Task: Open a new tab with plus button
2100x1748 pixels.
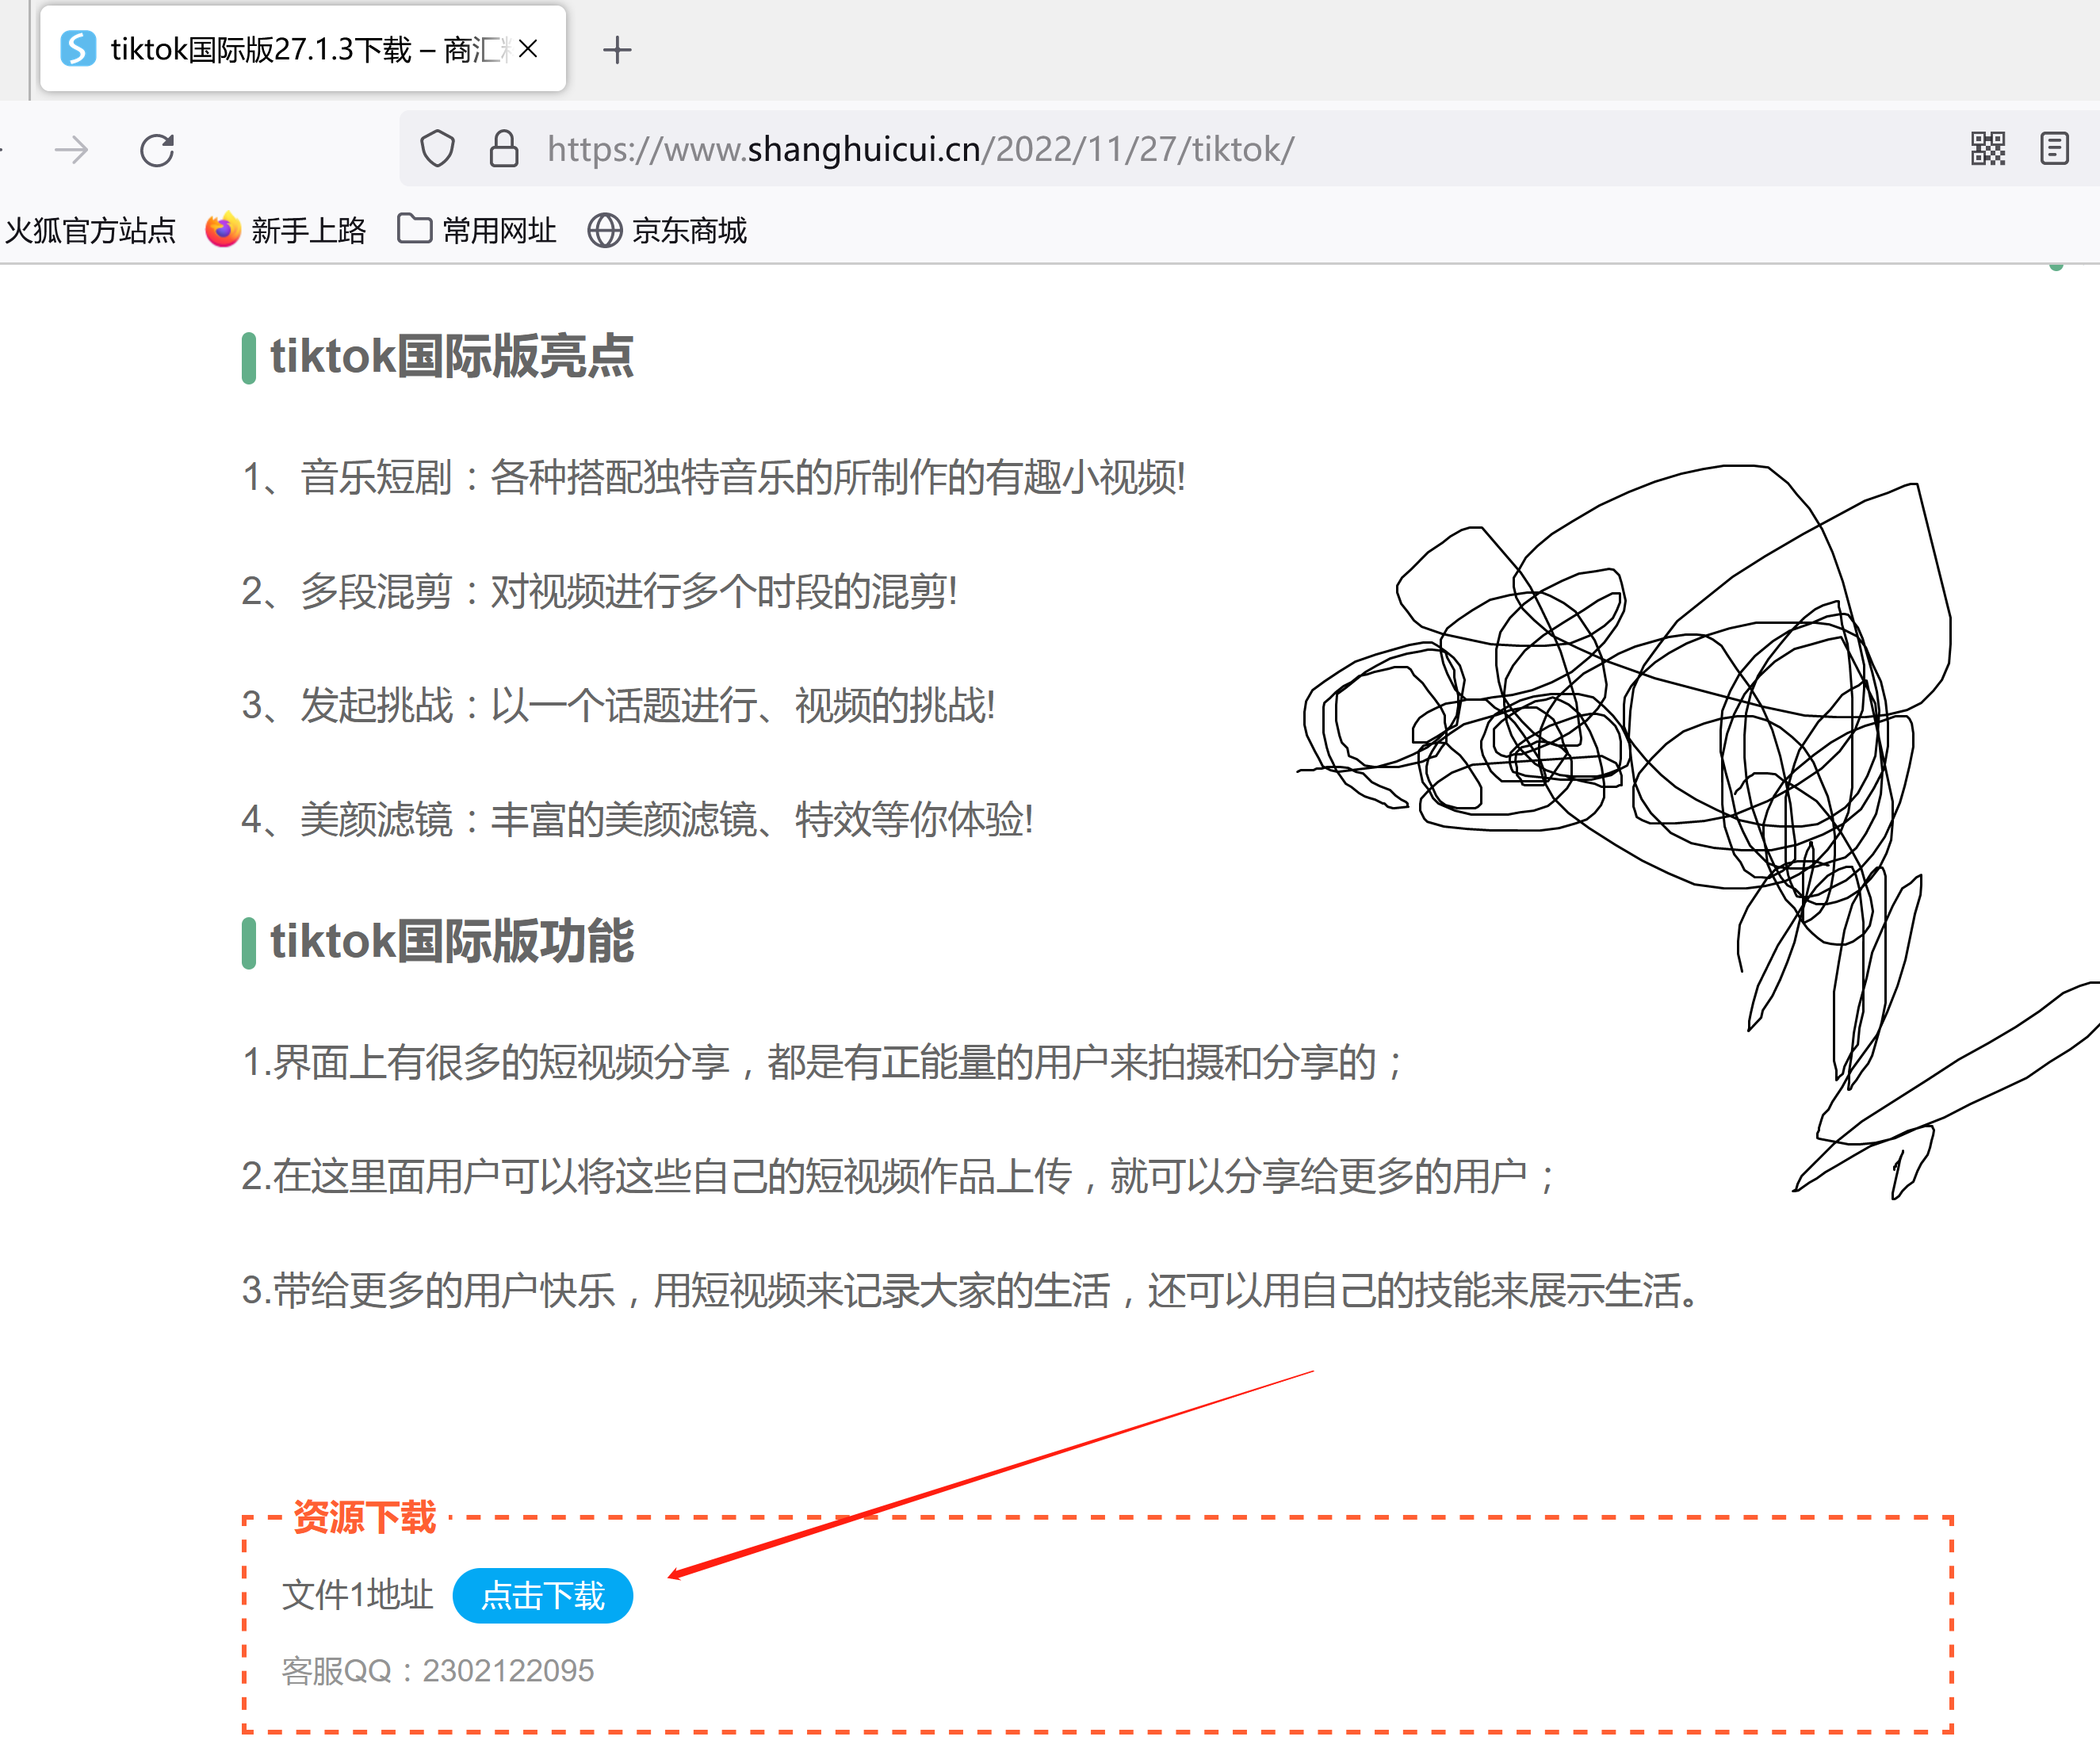Action: [617, 50]
